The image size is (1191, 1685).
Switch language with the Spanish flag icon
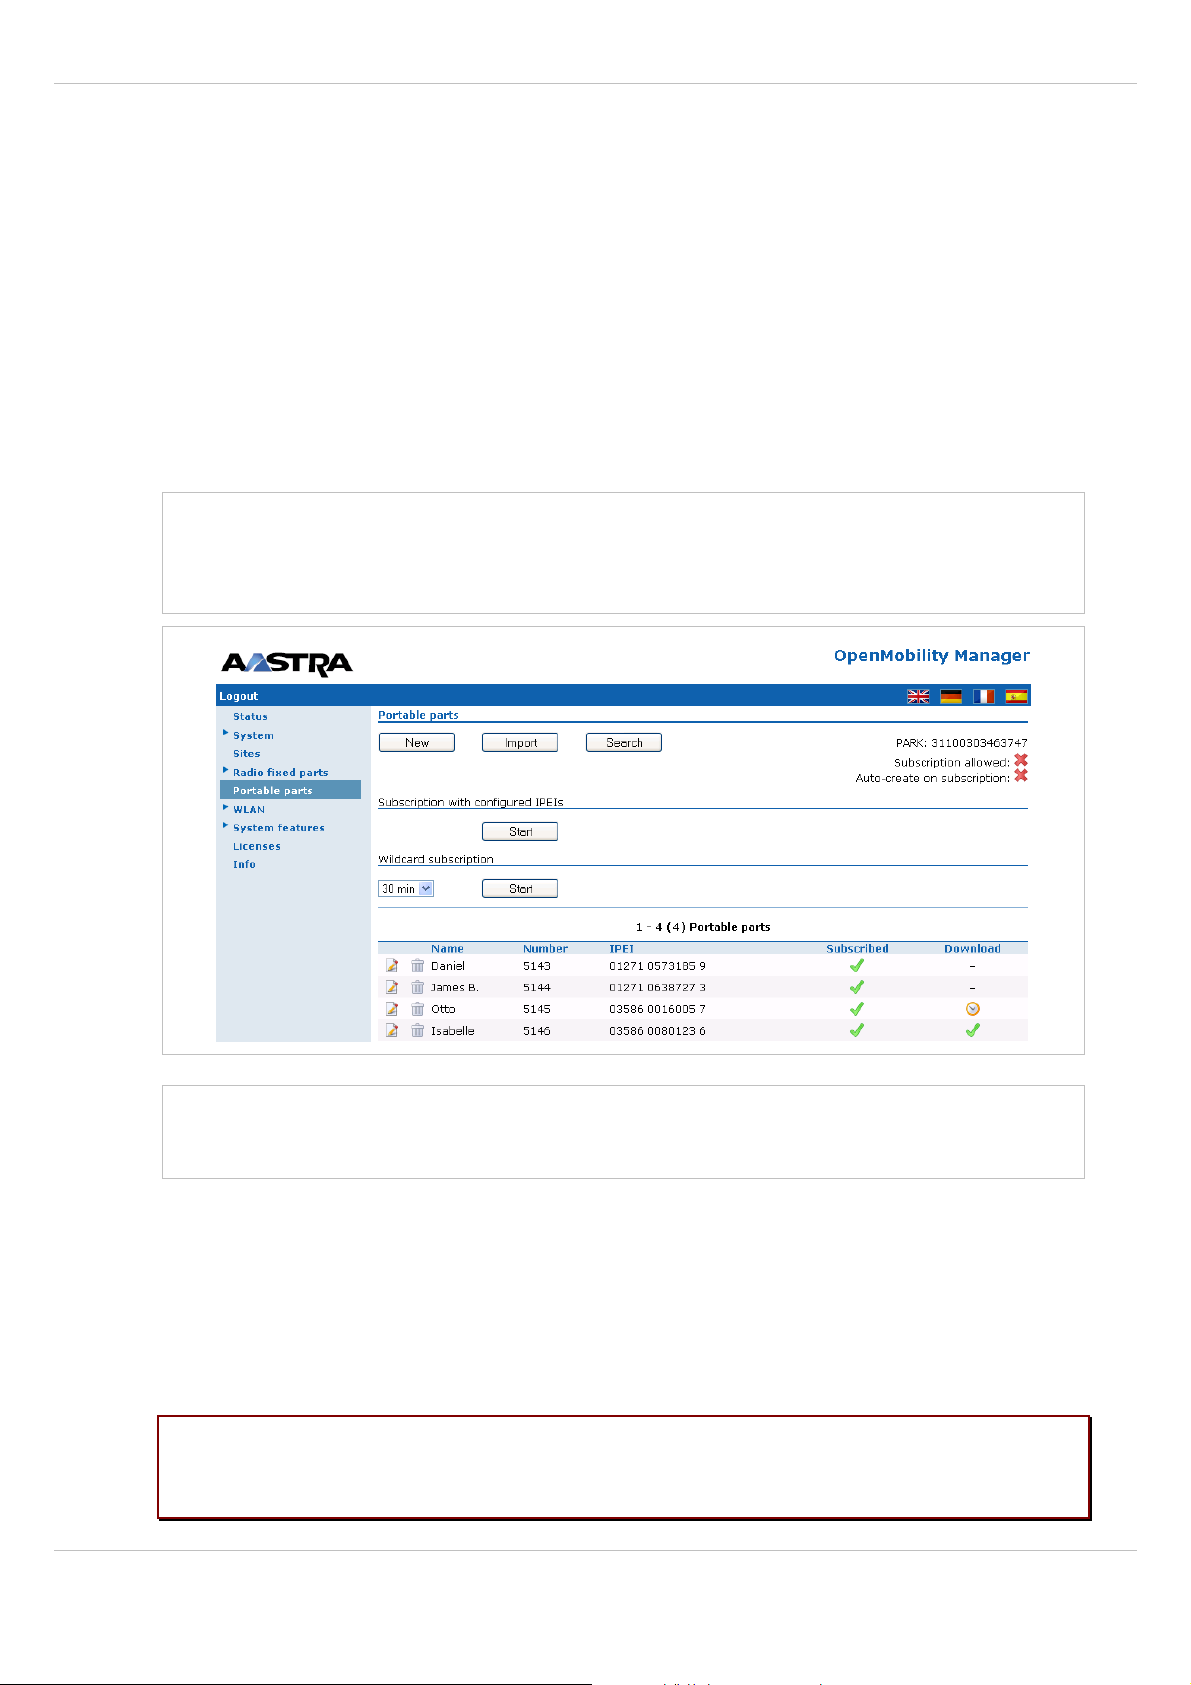1017,696
